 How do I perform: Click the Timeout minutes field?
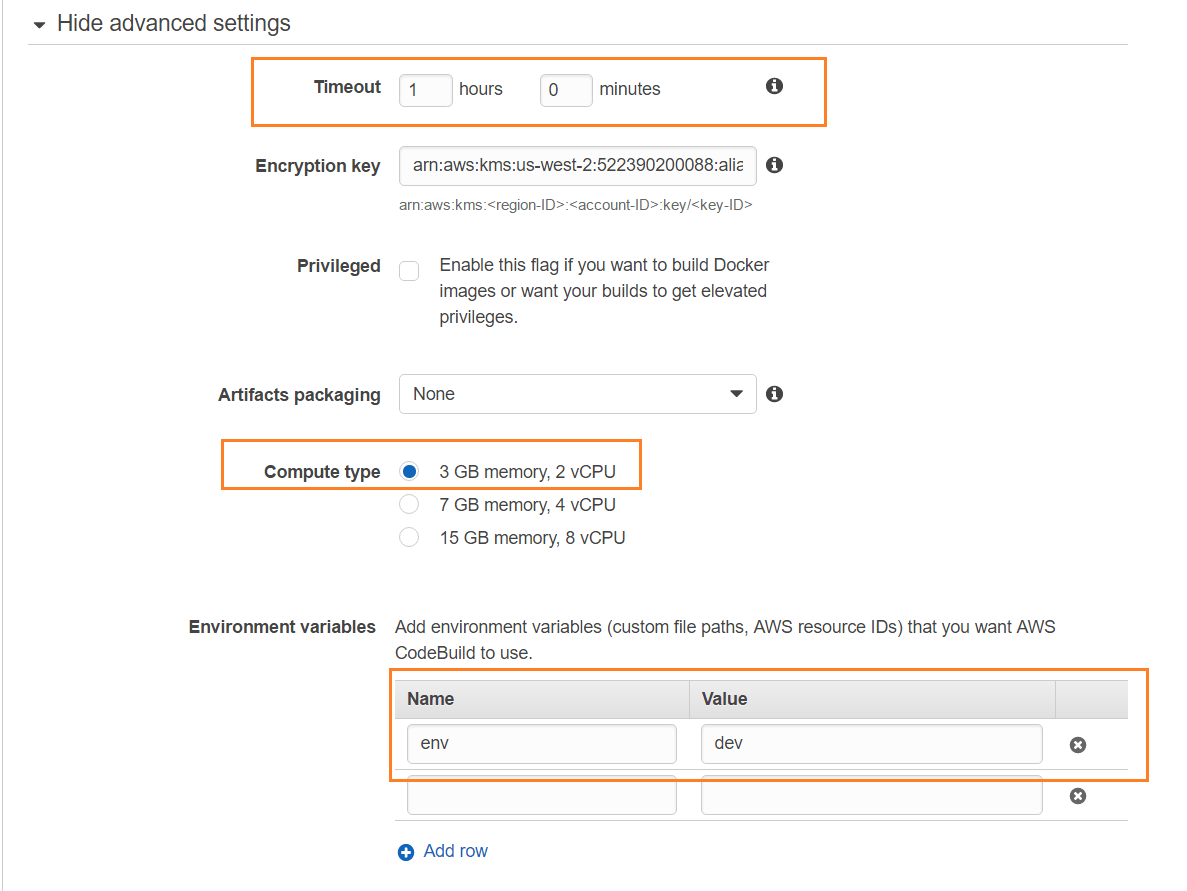(x=566, y=90)
